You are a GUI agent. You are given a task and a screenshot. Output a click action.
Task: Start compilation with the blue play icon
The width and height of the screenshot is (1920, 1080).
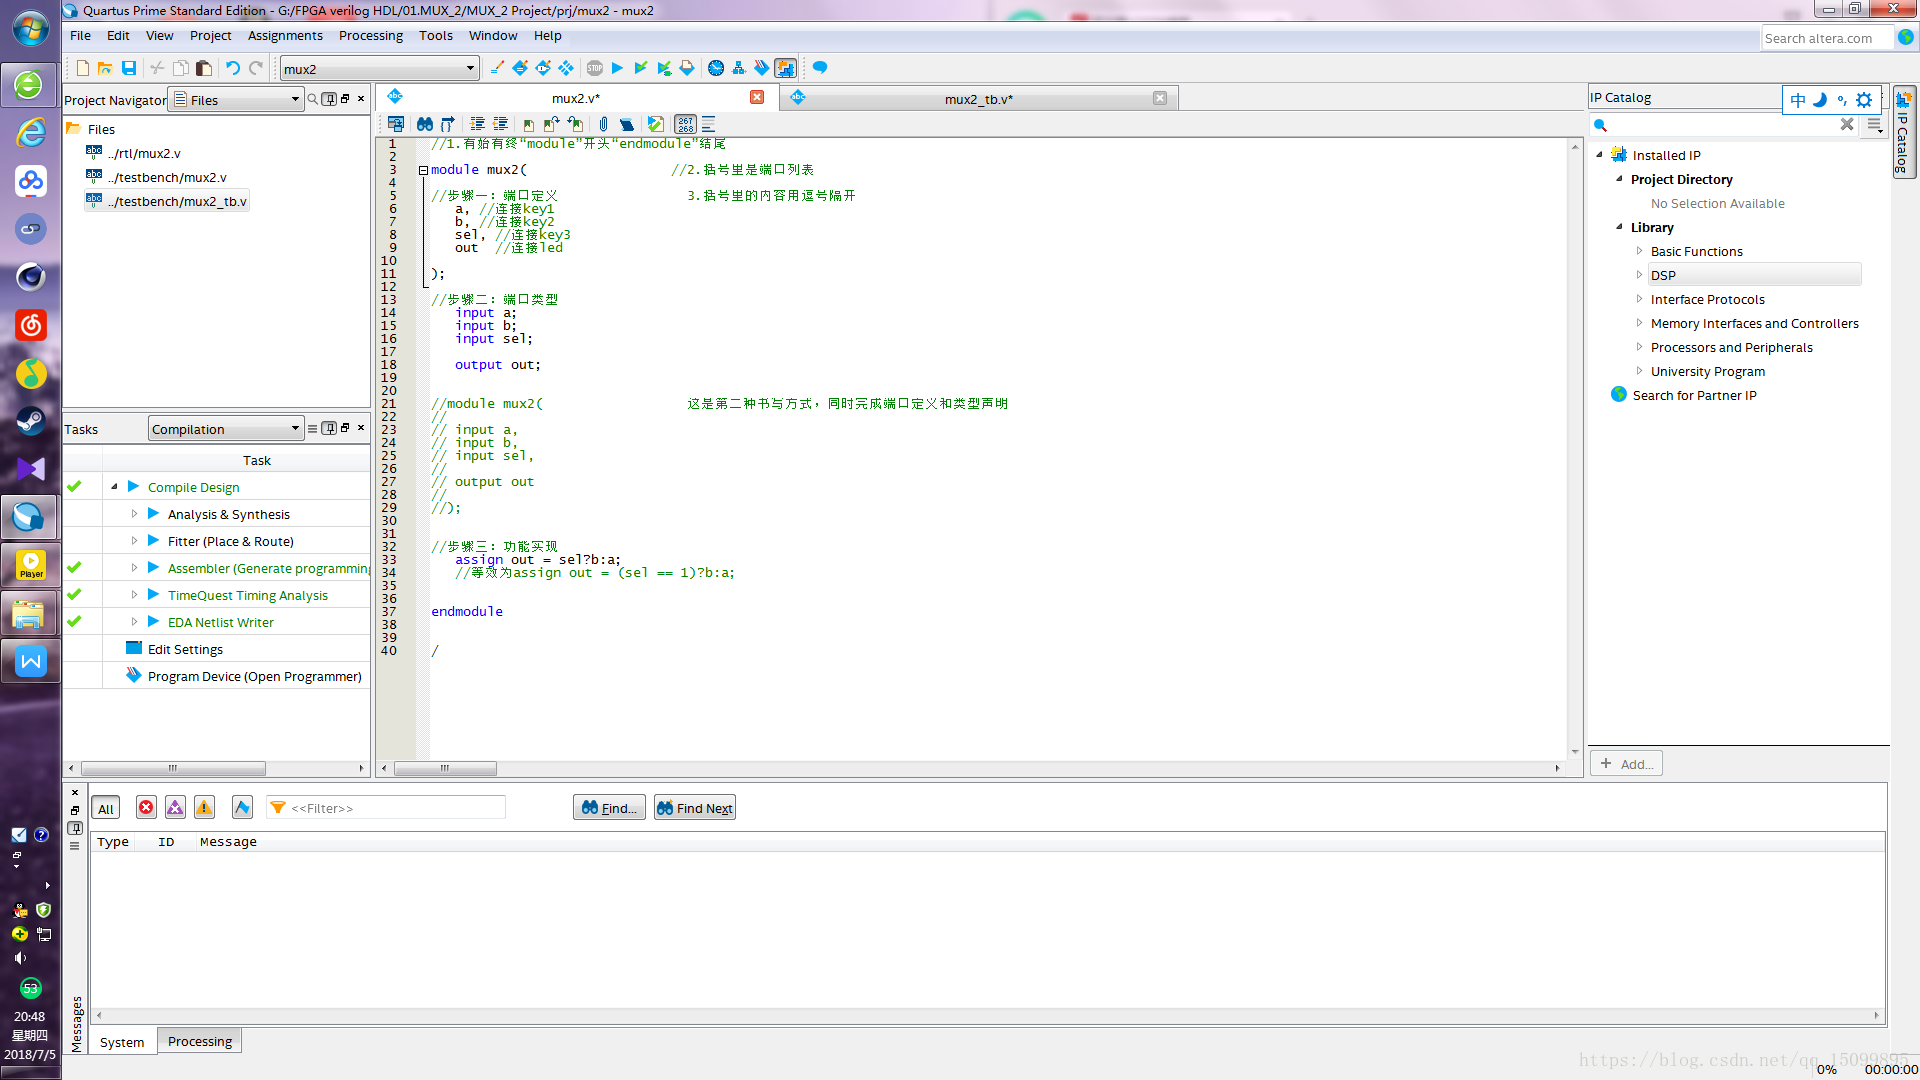tap(617, 68)
